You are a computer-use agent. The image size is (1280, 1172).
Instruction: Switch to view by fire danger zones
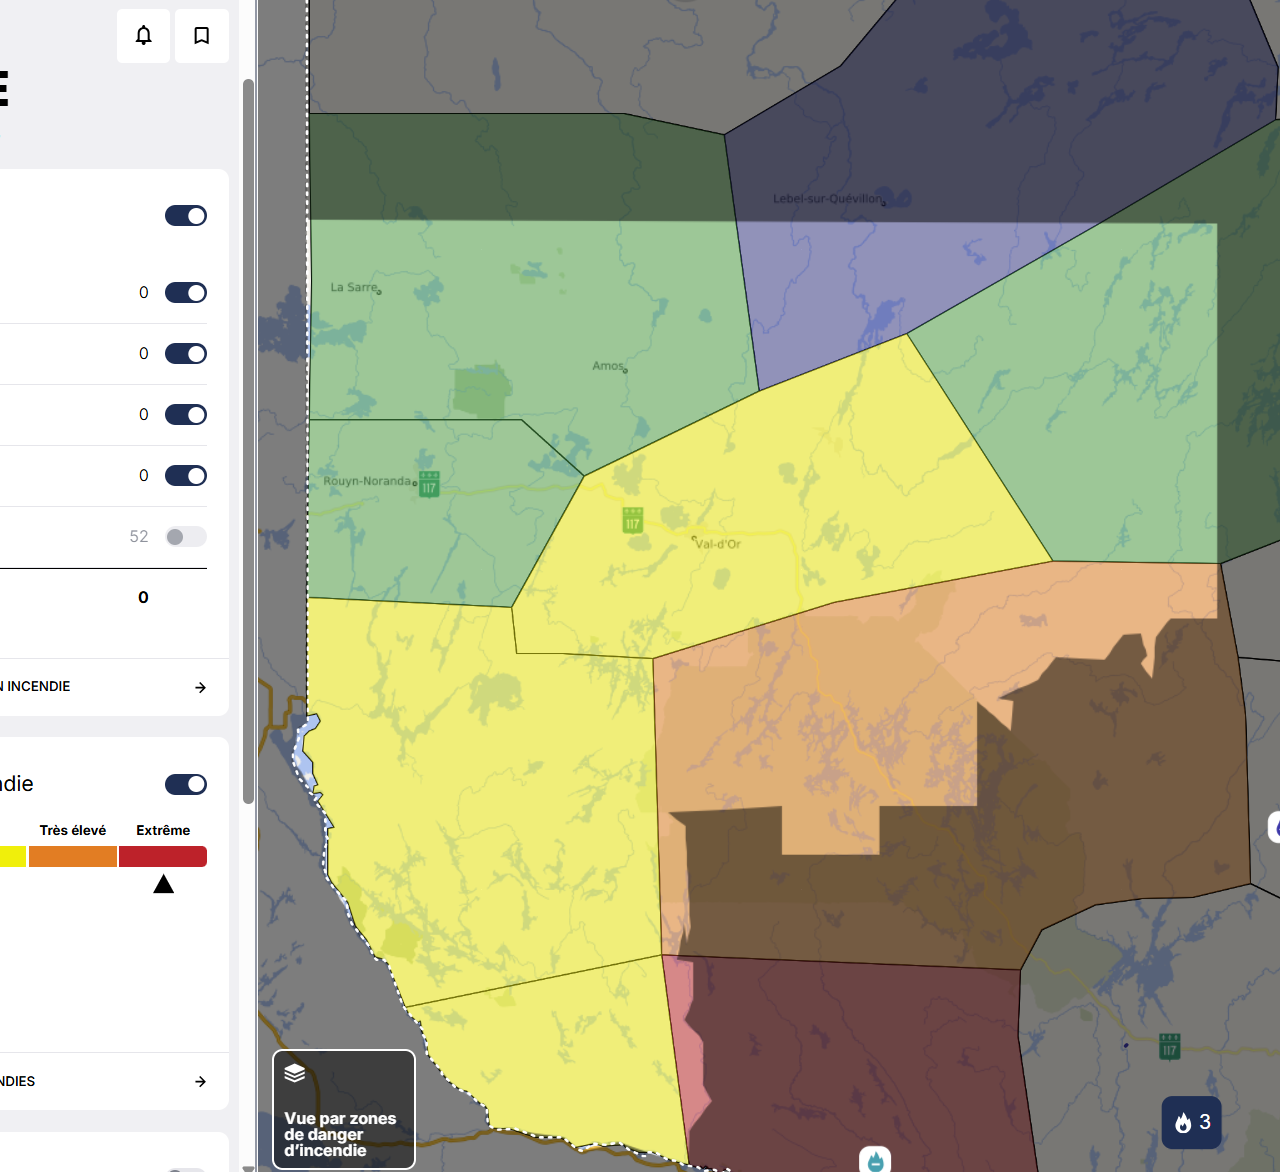click(343, 1109)
